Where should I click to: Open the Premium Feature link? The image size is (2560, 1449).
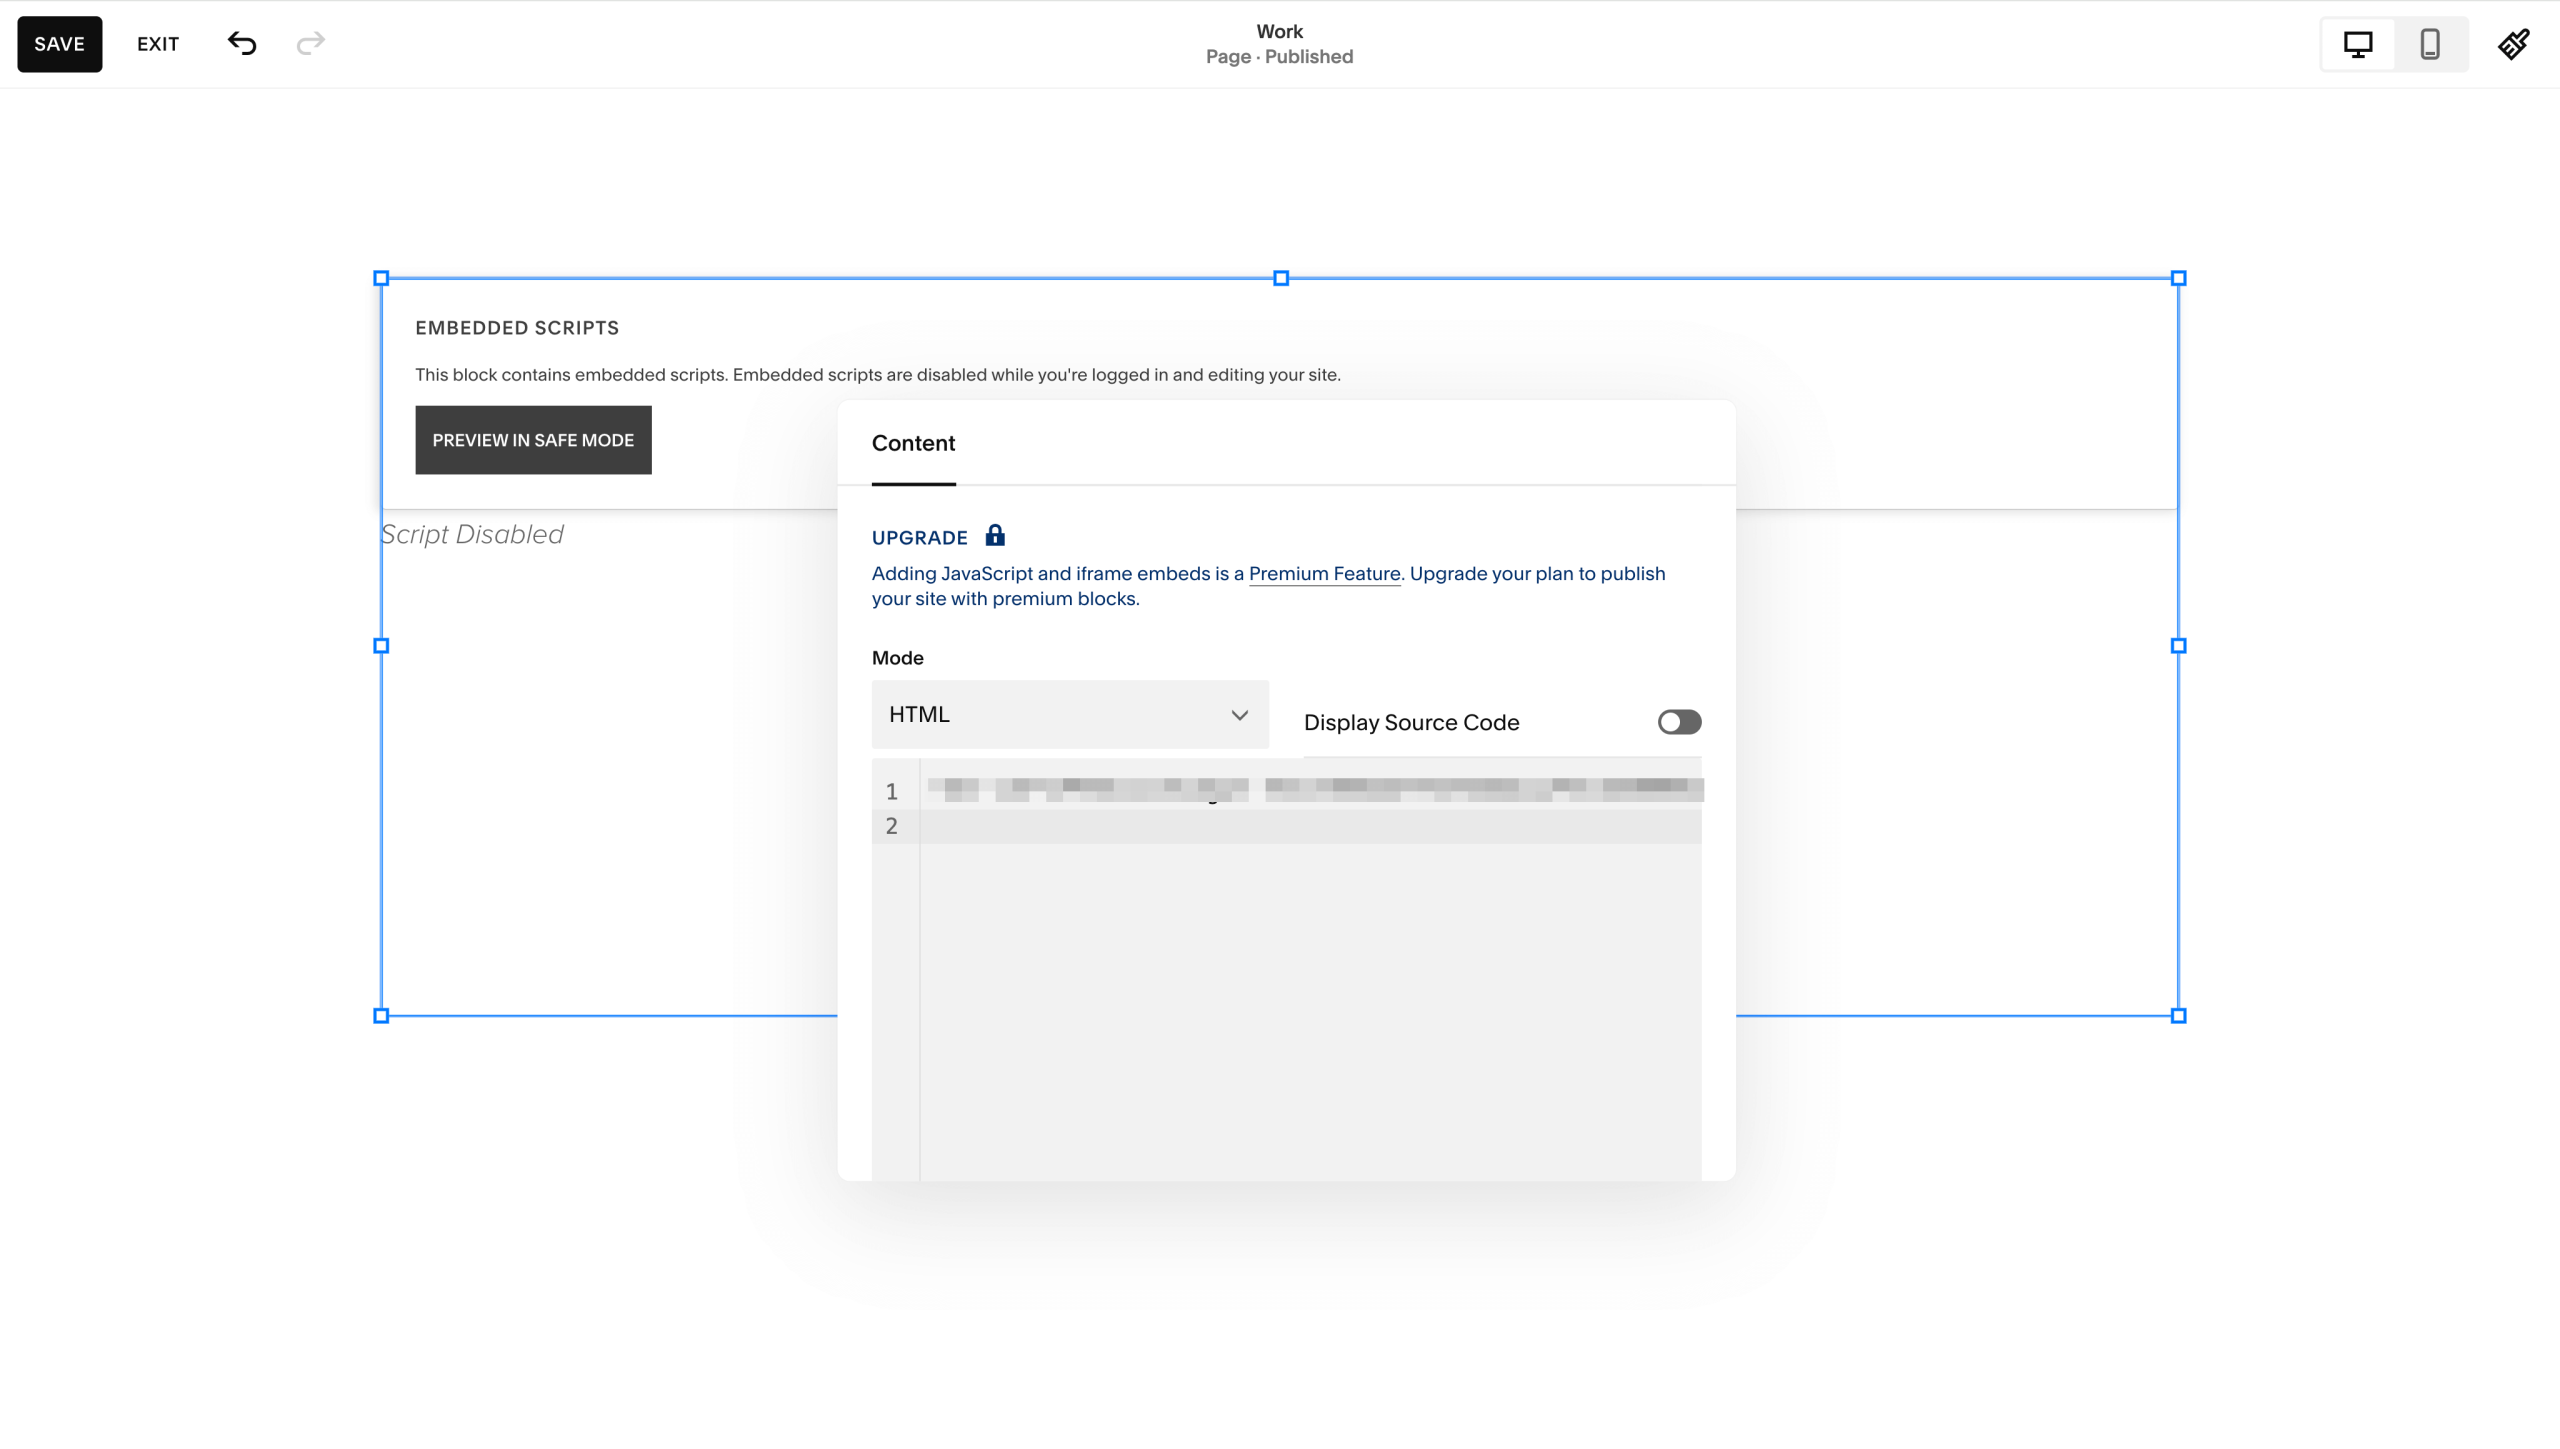tap(1324, 573)
